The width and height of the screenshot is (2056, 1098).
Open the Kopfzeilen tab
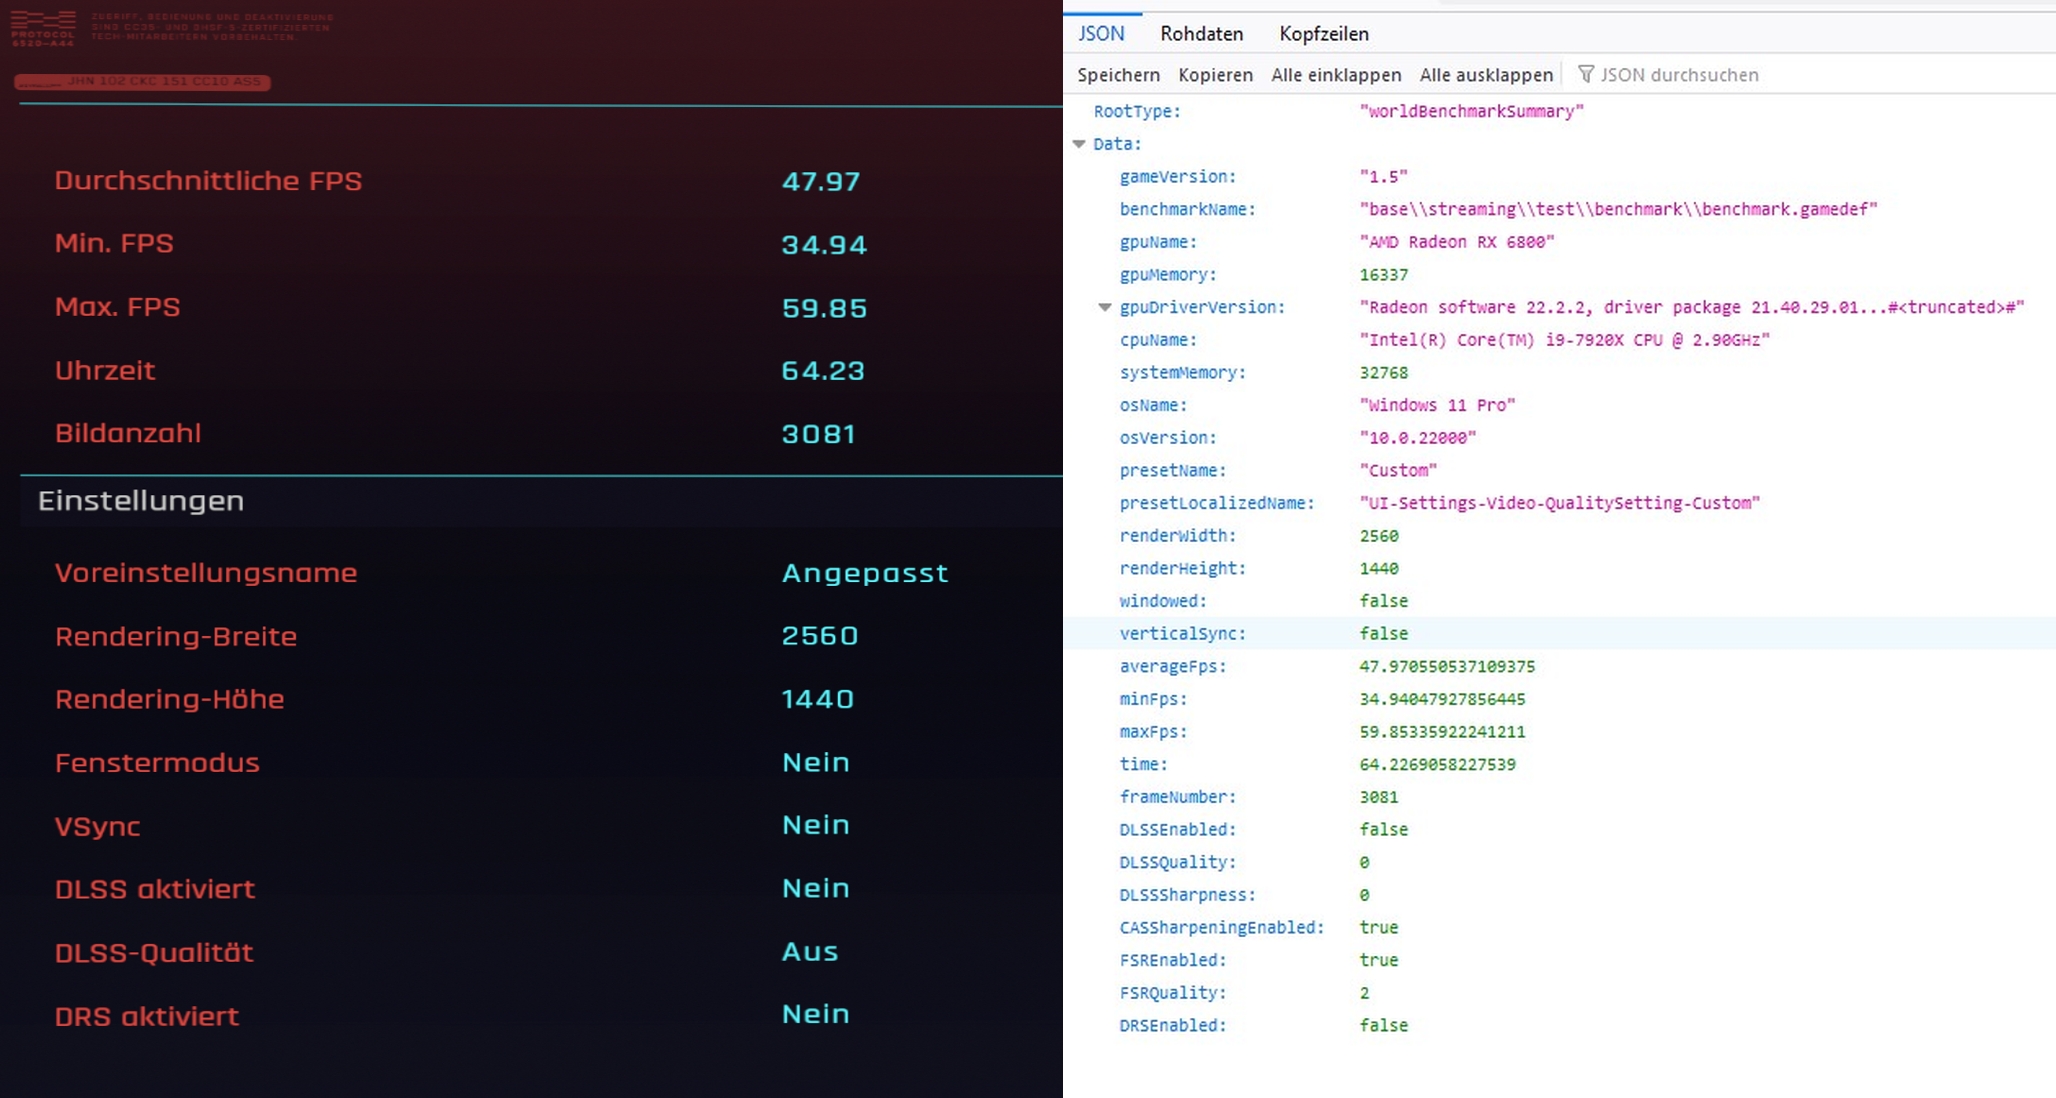(1323, 33)
